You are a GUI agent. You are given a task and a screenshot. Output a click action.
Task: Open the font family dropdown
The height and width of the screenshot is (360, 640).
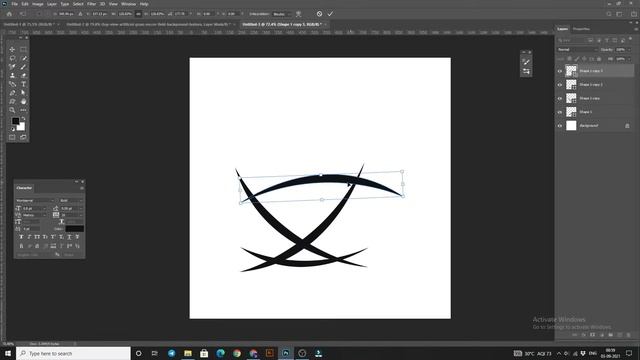click(35, 200)
